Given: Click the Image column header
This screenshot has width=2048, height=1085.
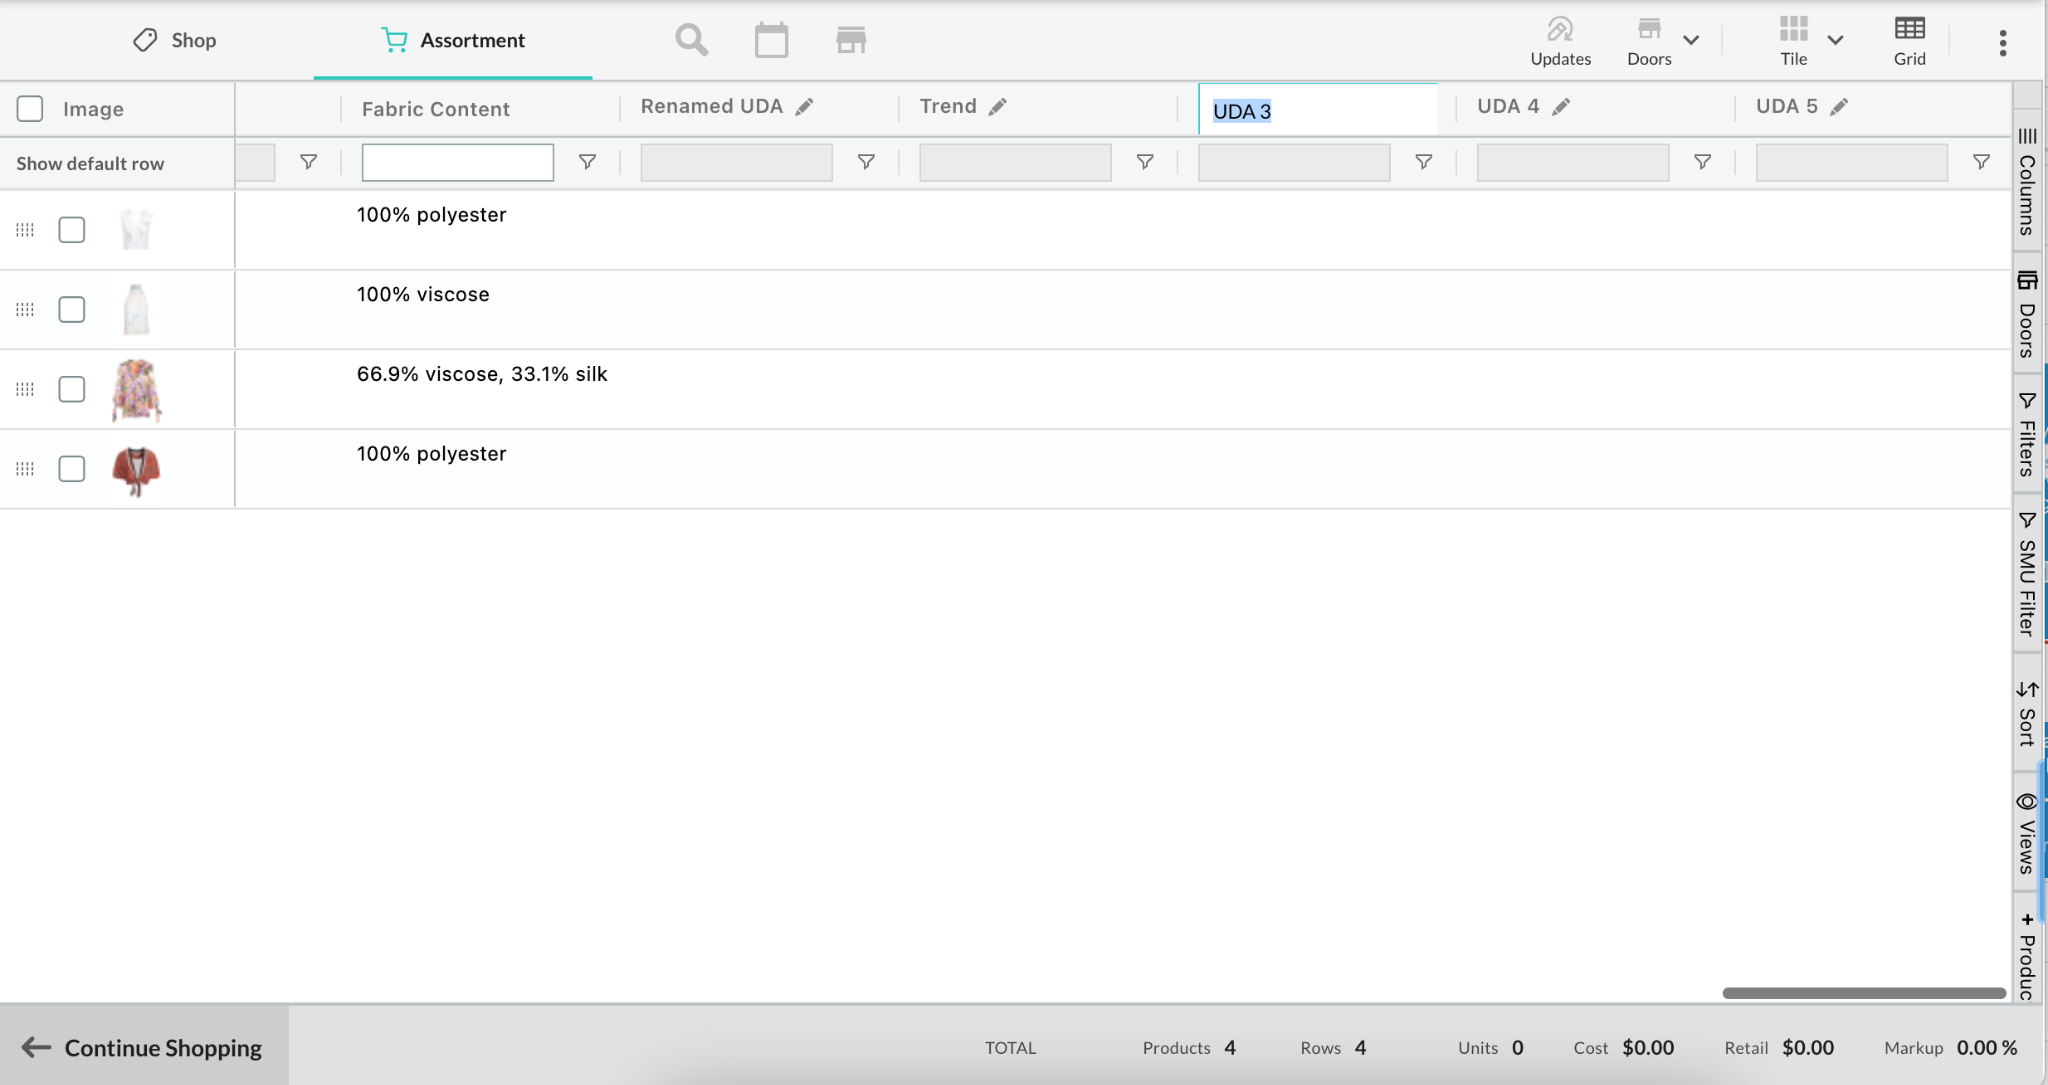Looking at the screenshot, I should (93, 109).
